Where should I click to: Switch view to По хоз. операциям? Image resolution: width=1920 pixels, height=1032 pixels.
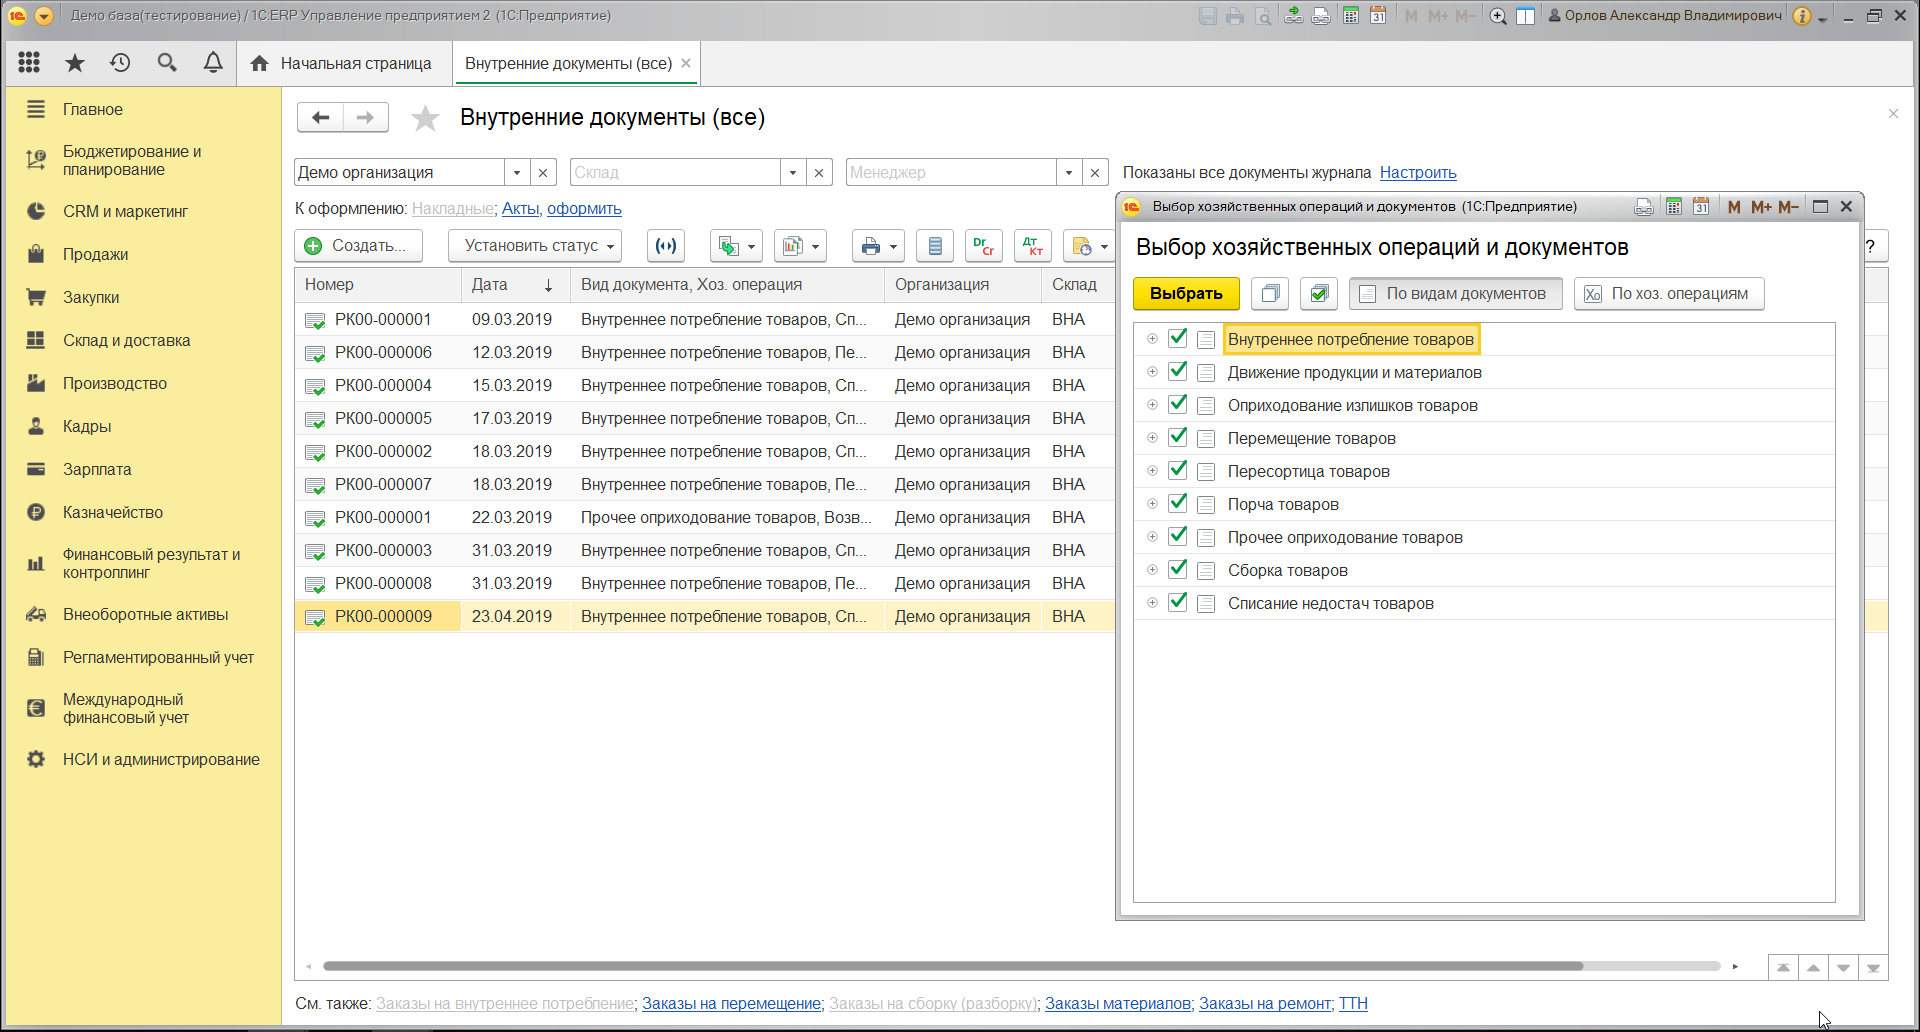click(x=1669, y=294)
